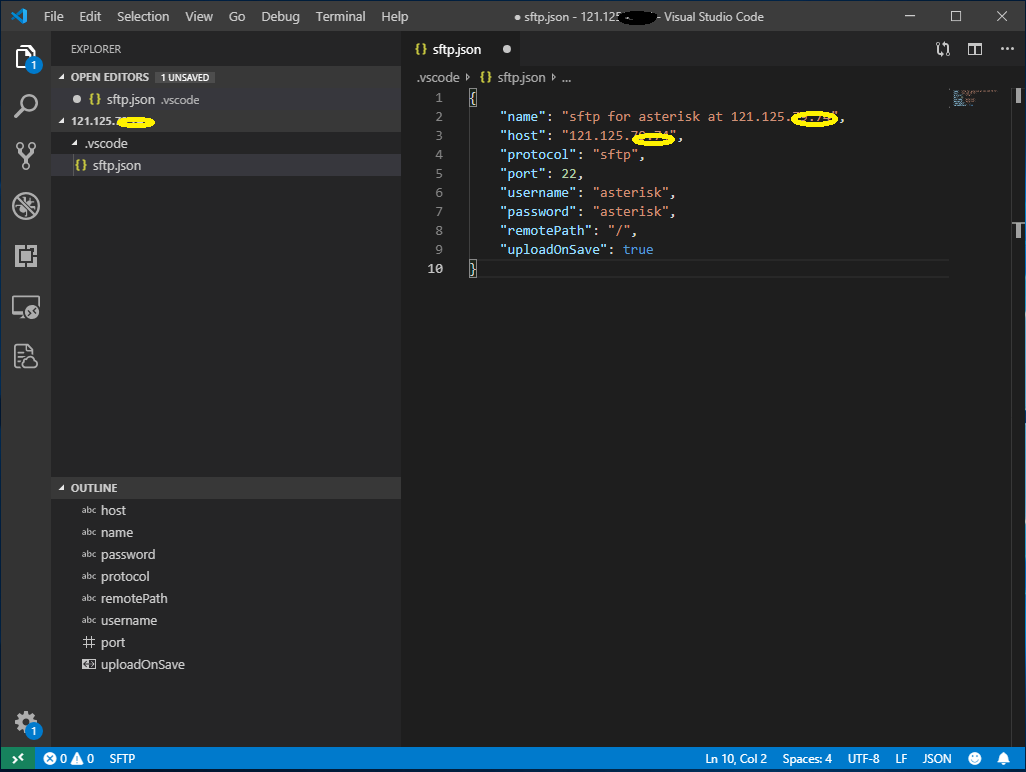Open the Help menu
The height and width of the screenshot is (772, 1026).
(x=395, y=16)
